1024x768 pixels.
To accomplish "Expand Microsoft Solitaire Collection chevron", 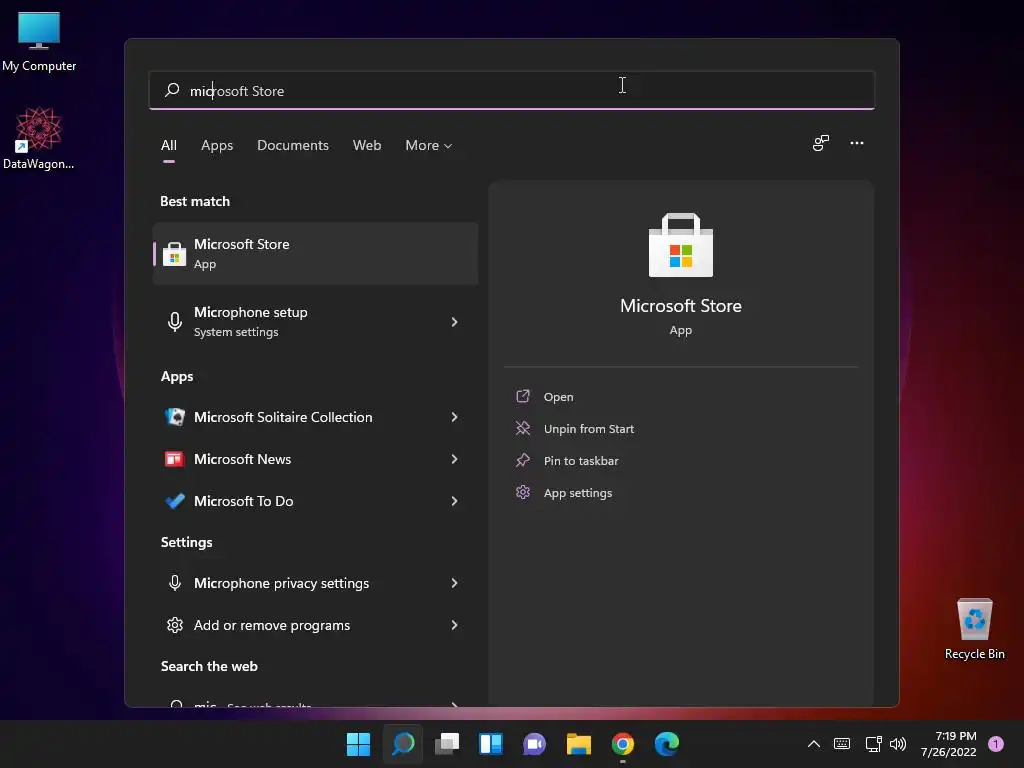I will 455,417.
